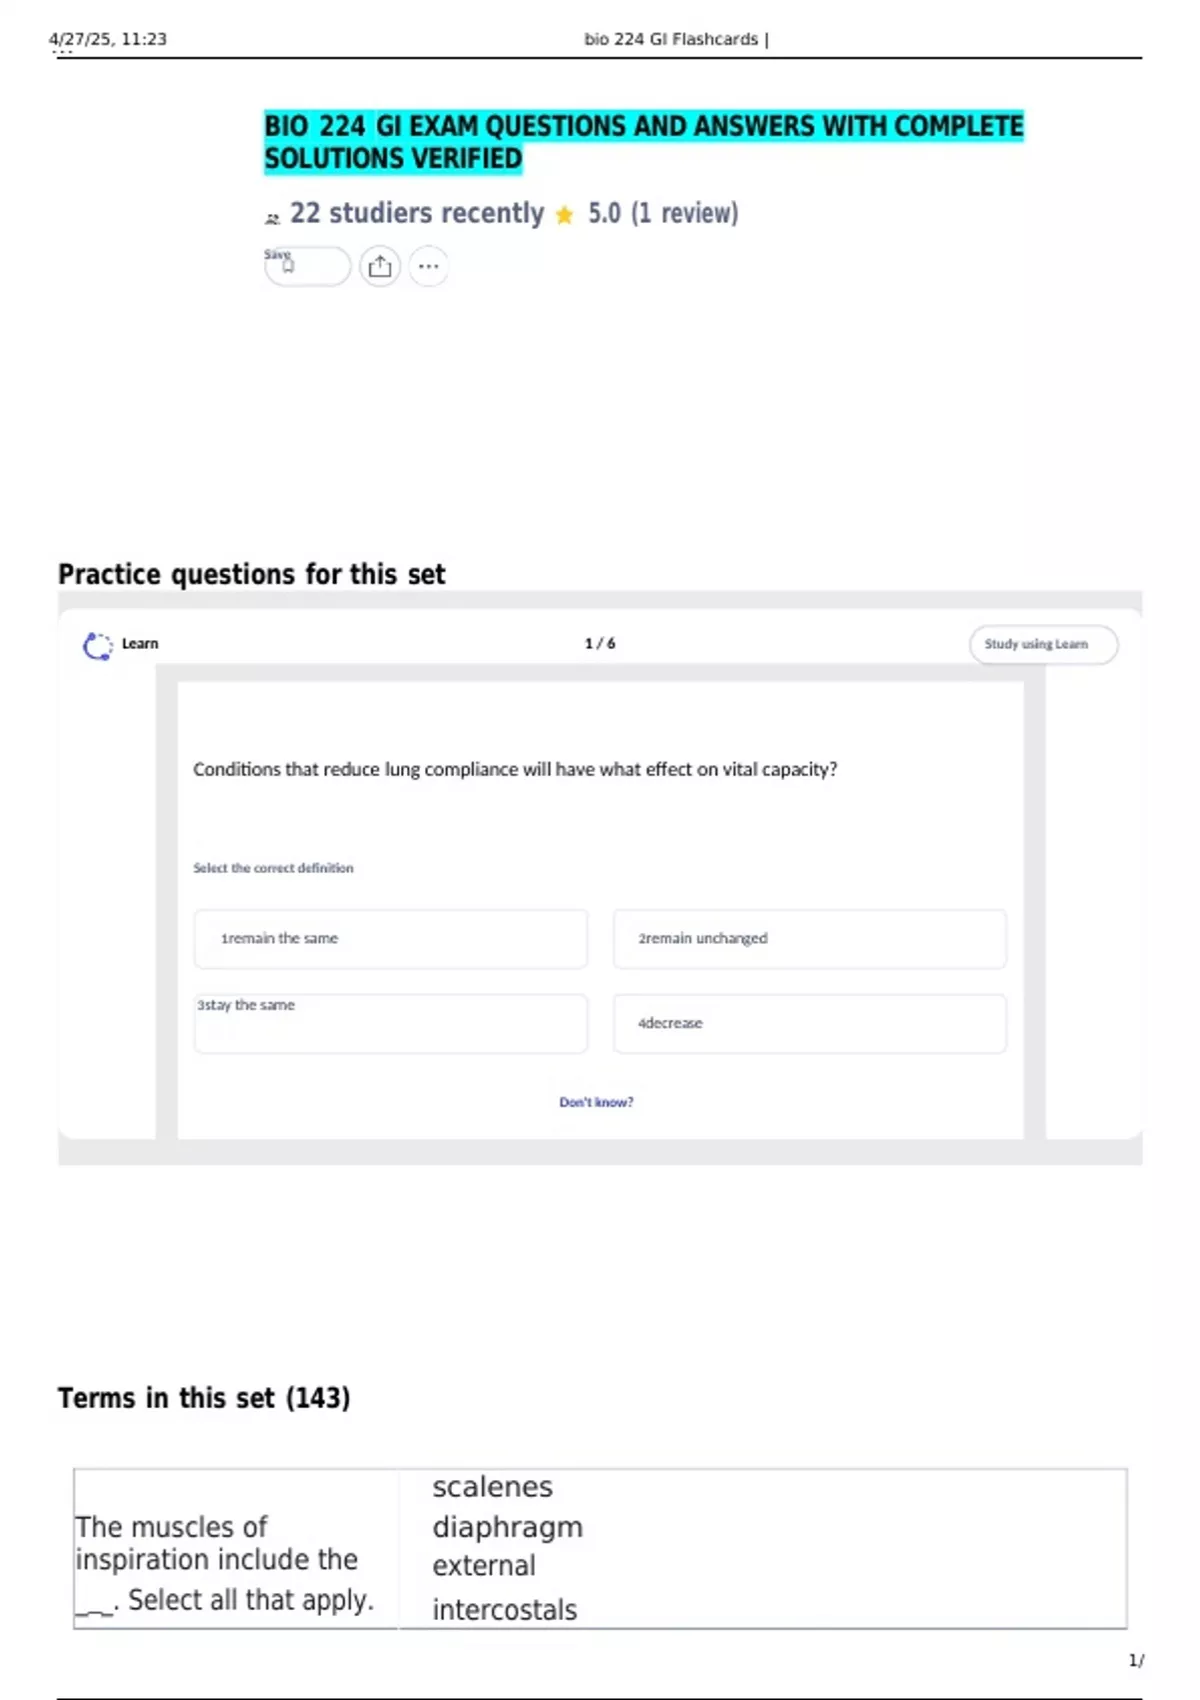Click the 'Practice questions for this set' heading

pos(251,574)
